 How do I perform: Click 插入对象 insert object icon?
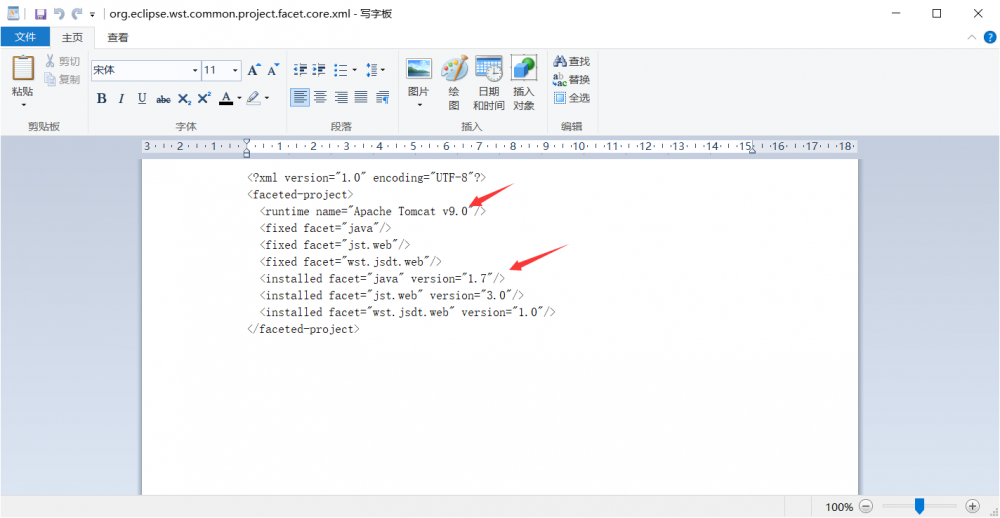pyautogui.click(x=524, y=83)
